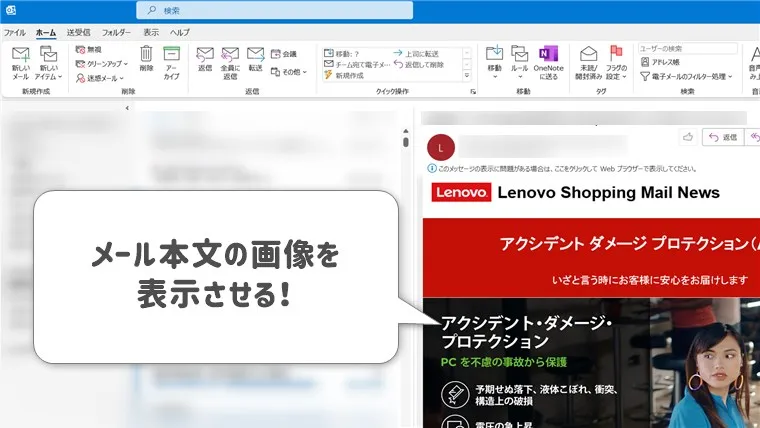
Task: Open the クイック操作 dialog launcher
Action: coord(473,91)
